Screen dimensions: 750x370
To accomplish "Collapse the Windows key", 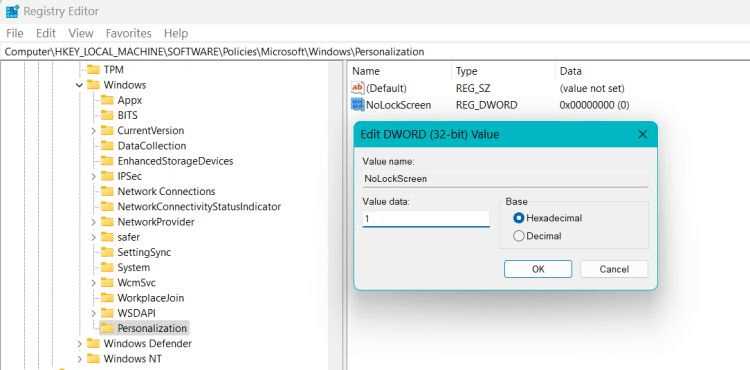I will coord(79,85).
